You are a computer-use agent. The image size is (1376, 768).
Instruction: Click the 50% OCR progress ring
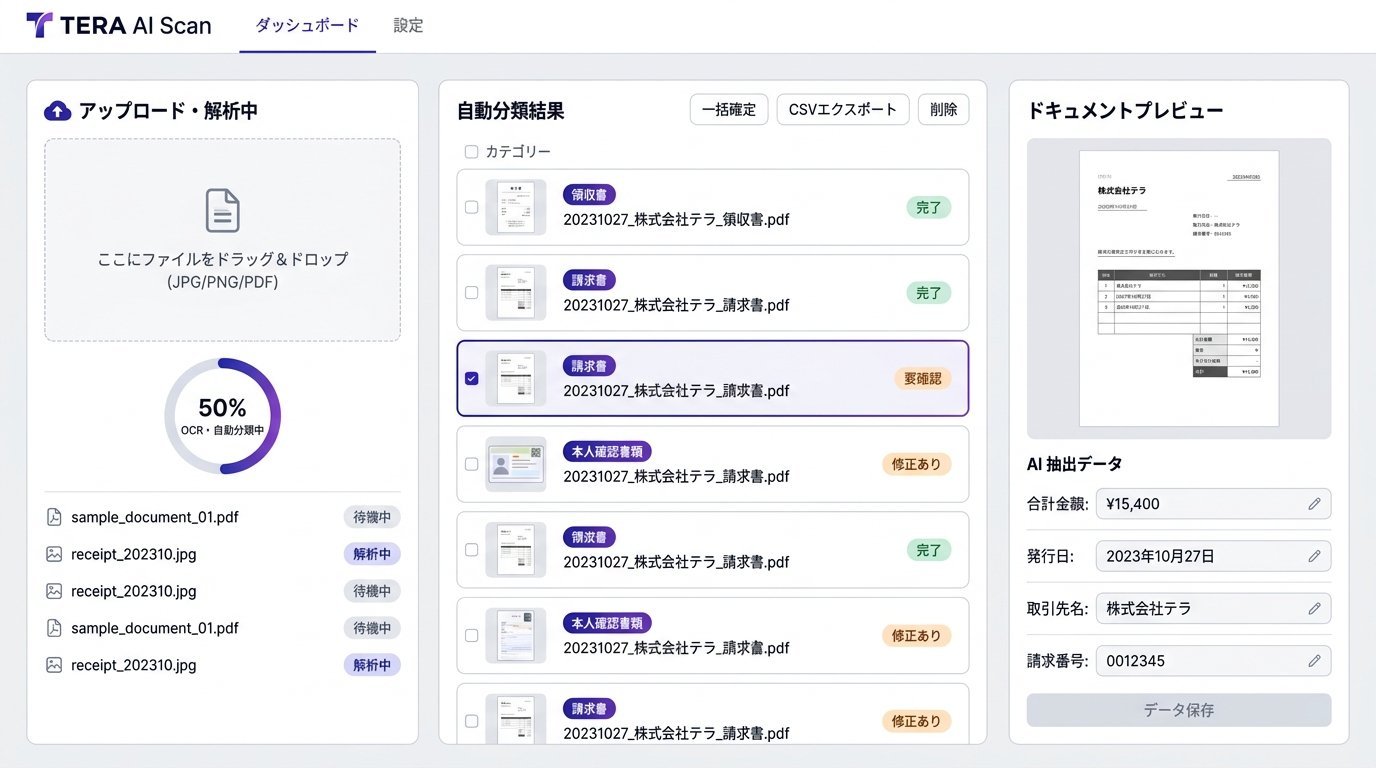tap(222, 413)
